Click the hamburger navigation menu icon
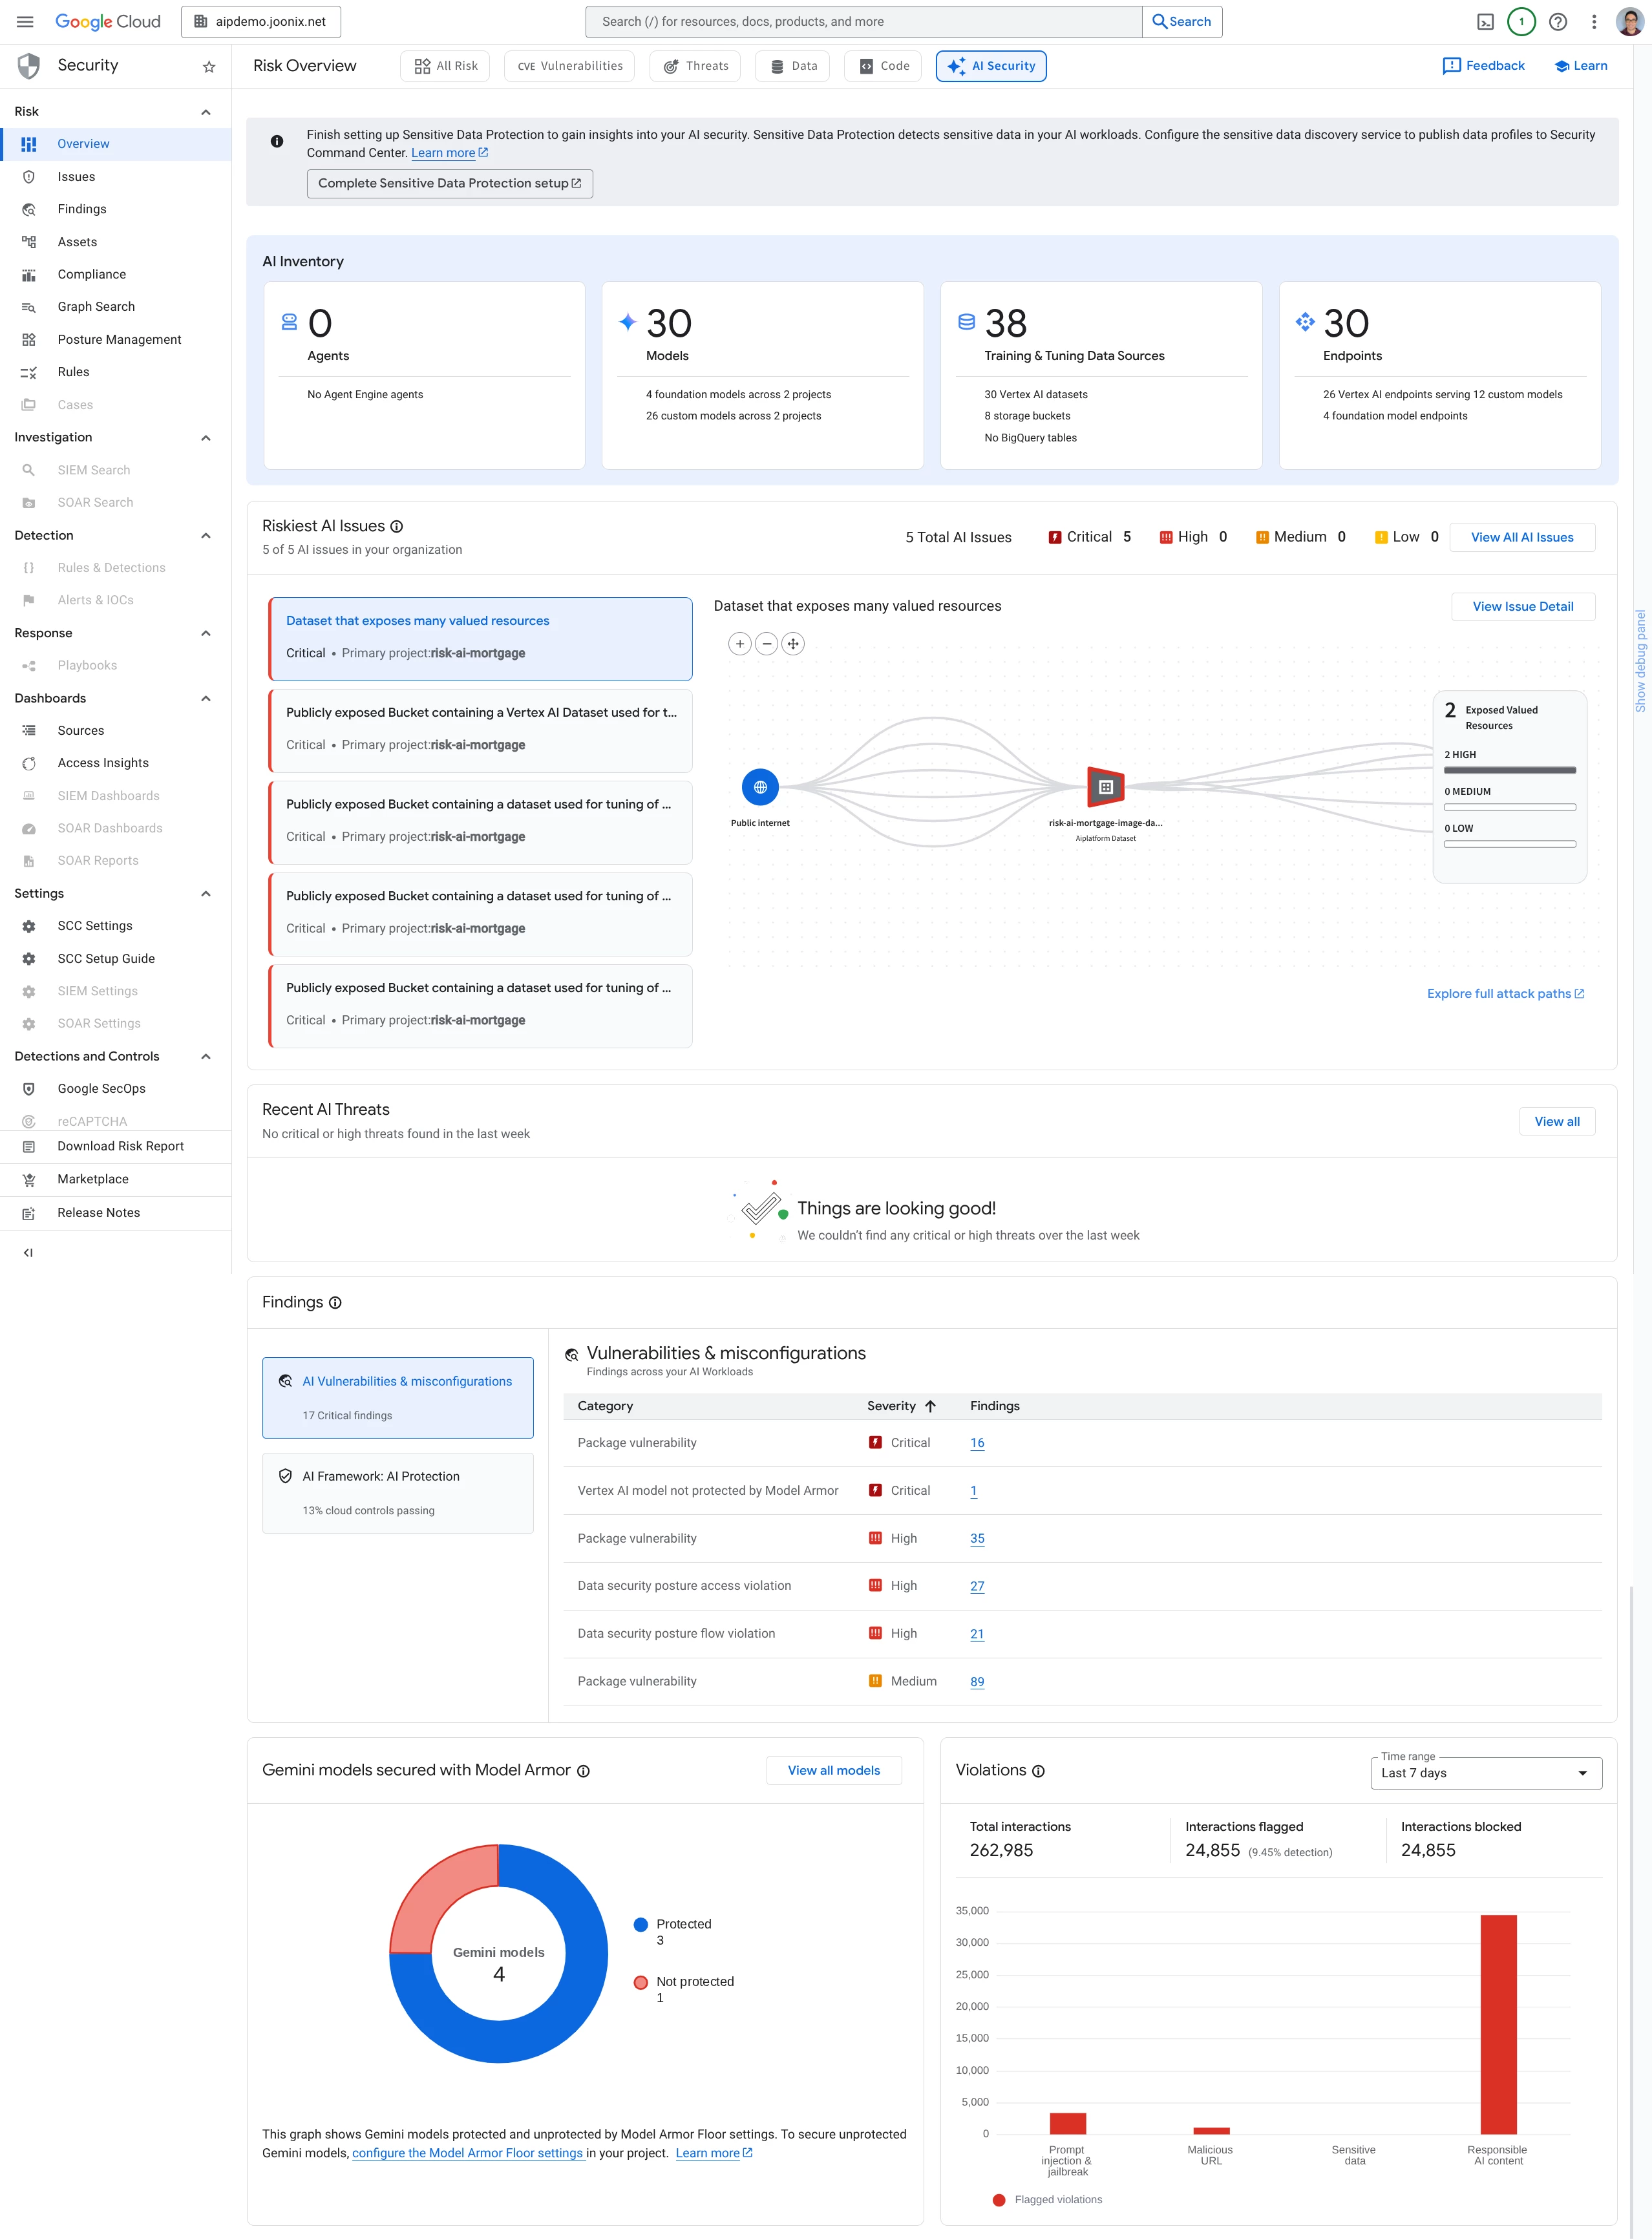This screenshot has height=2240, width=1652. click(25, 22)
